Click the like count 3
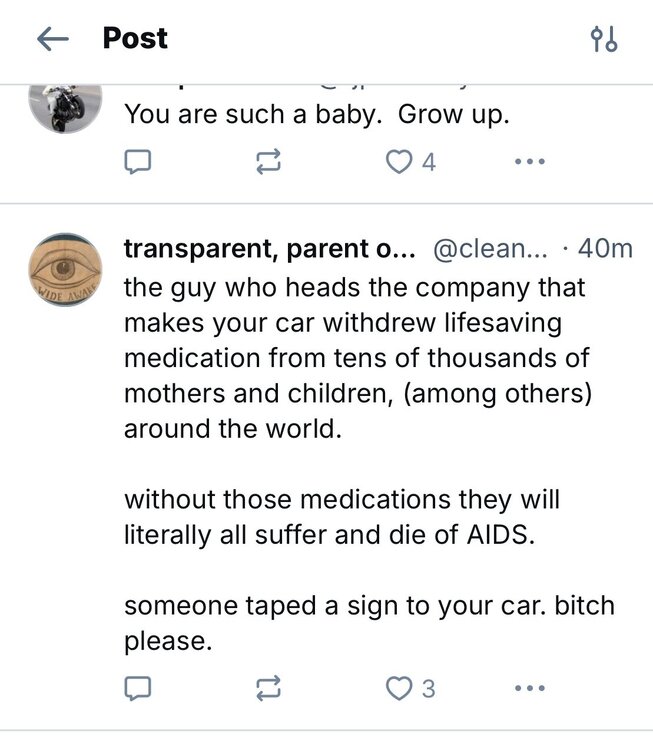This screenshot has height=750, width=653. coord(428,688)
